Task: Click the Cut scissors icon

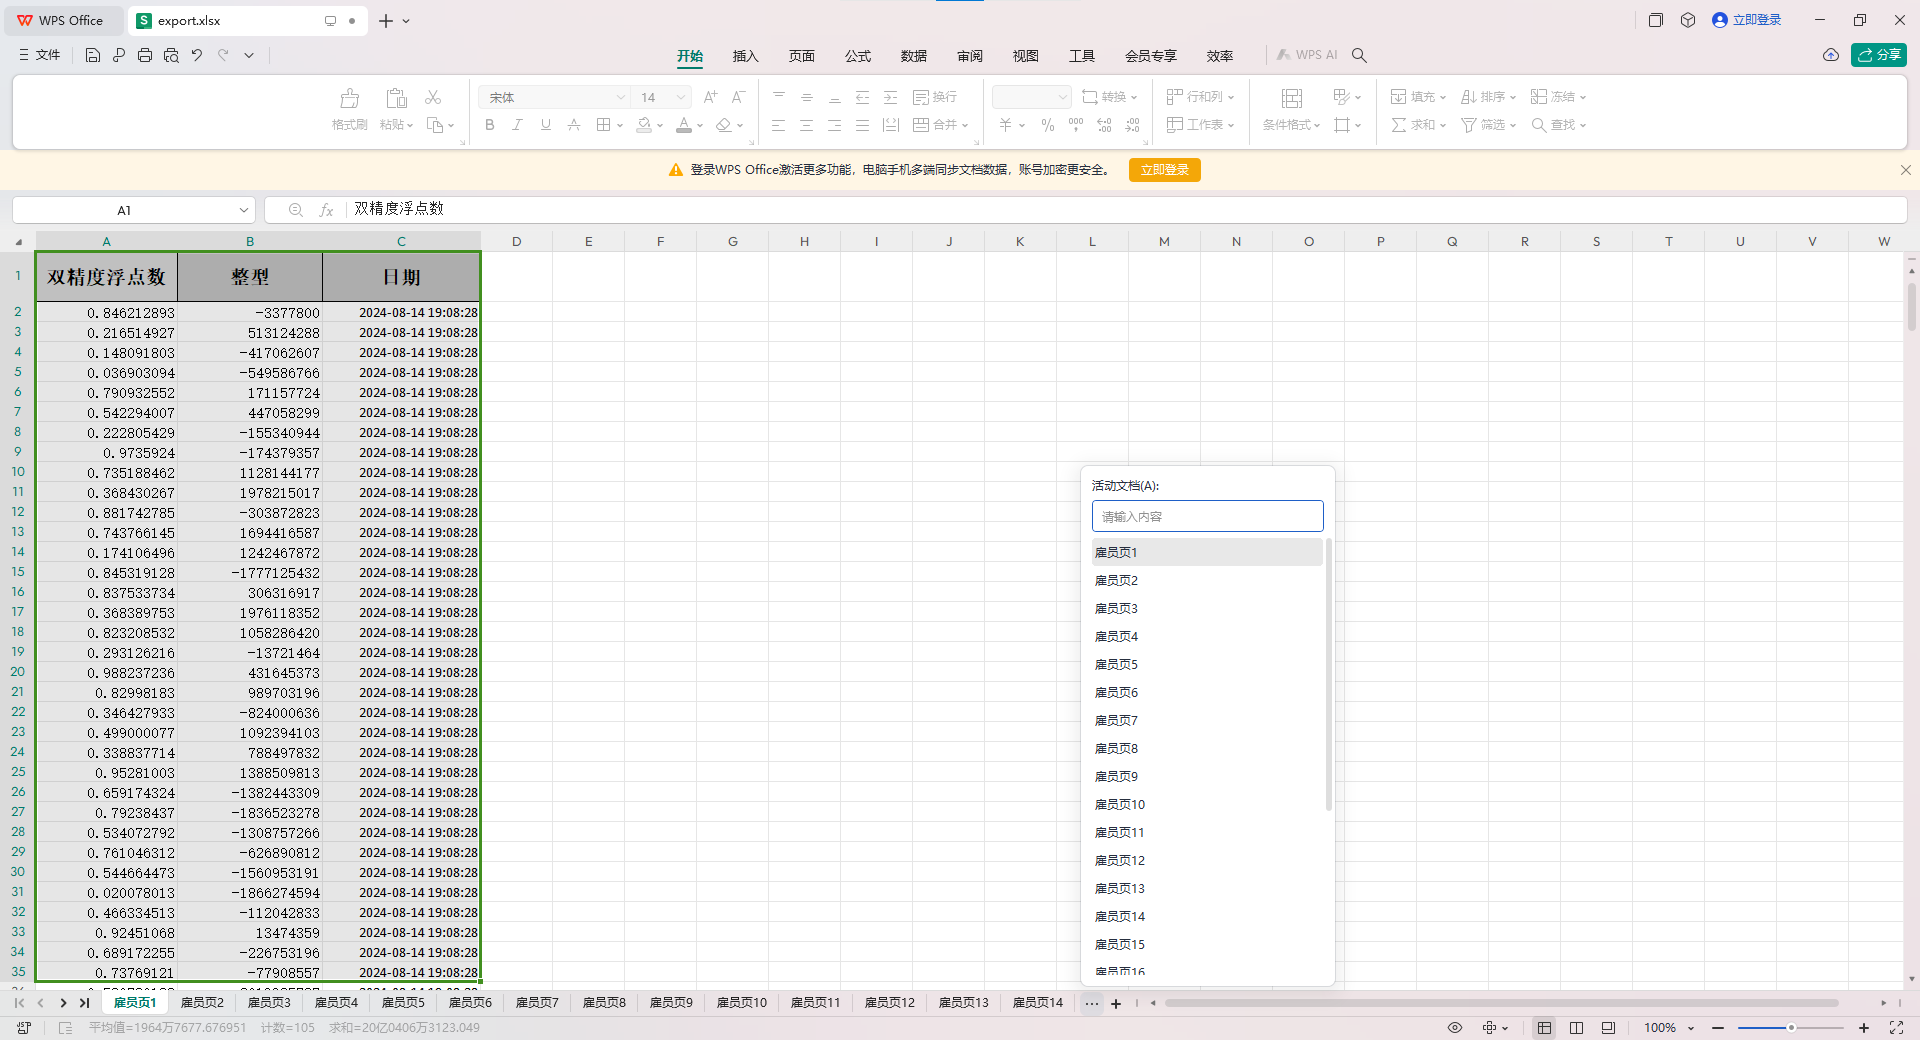Action: pyautogui.click(x=433, y=97)
